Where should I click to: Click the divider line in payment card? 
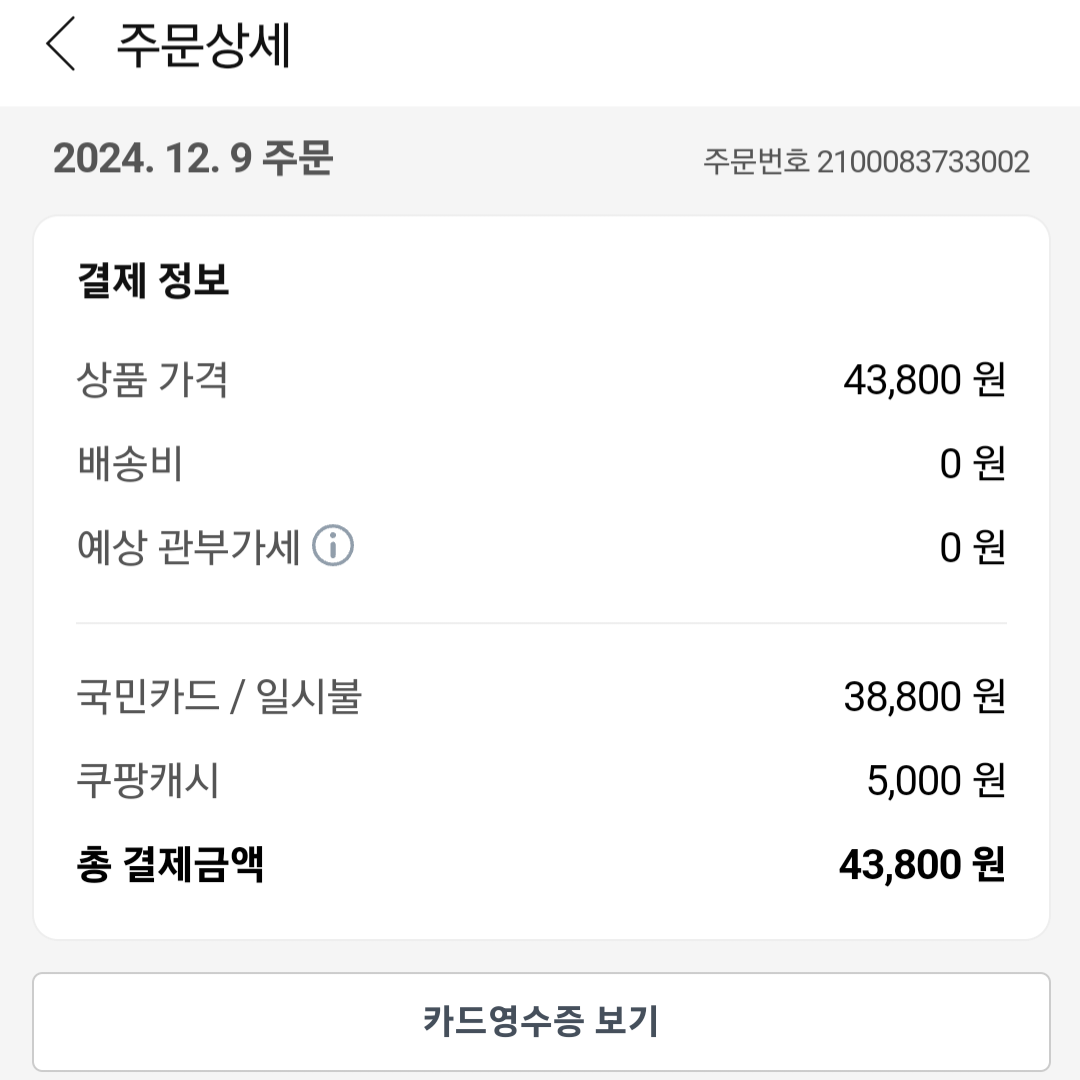coord(541,623)
